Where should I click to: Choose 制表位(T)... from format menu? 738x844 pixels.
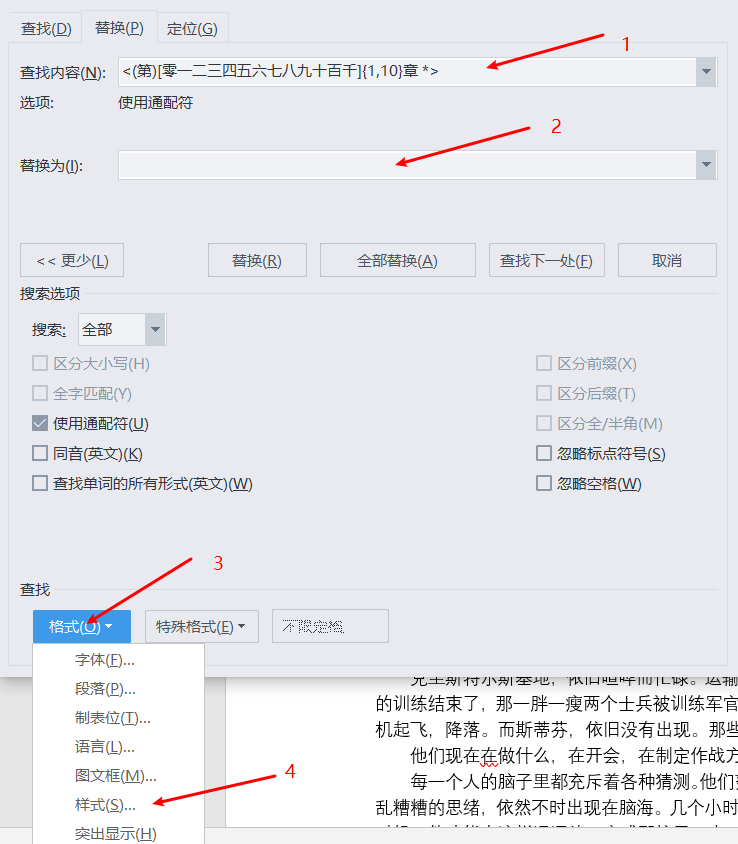[118, 718]
